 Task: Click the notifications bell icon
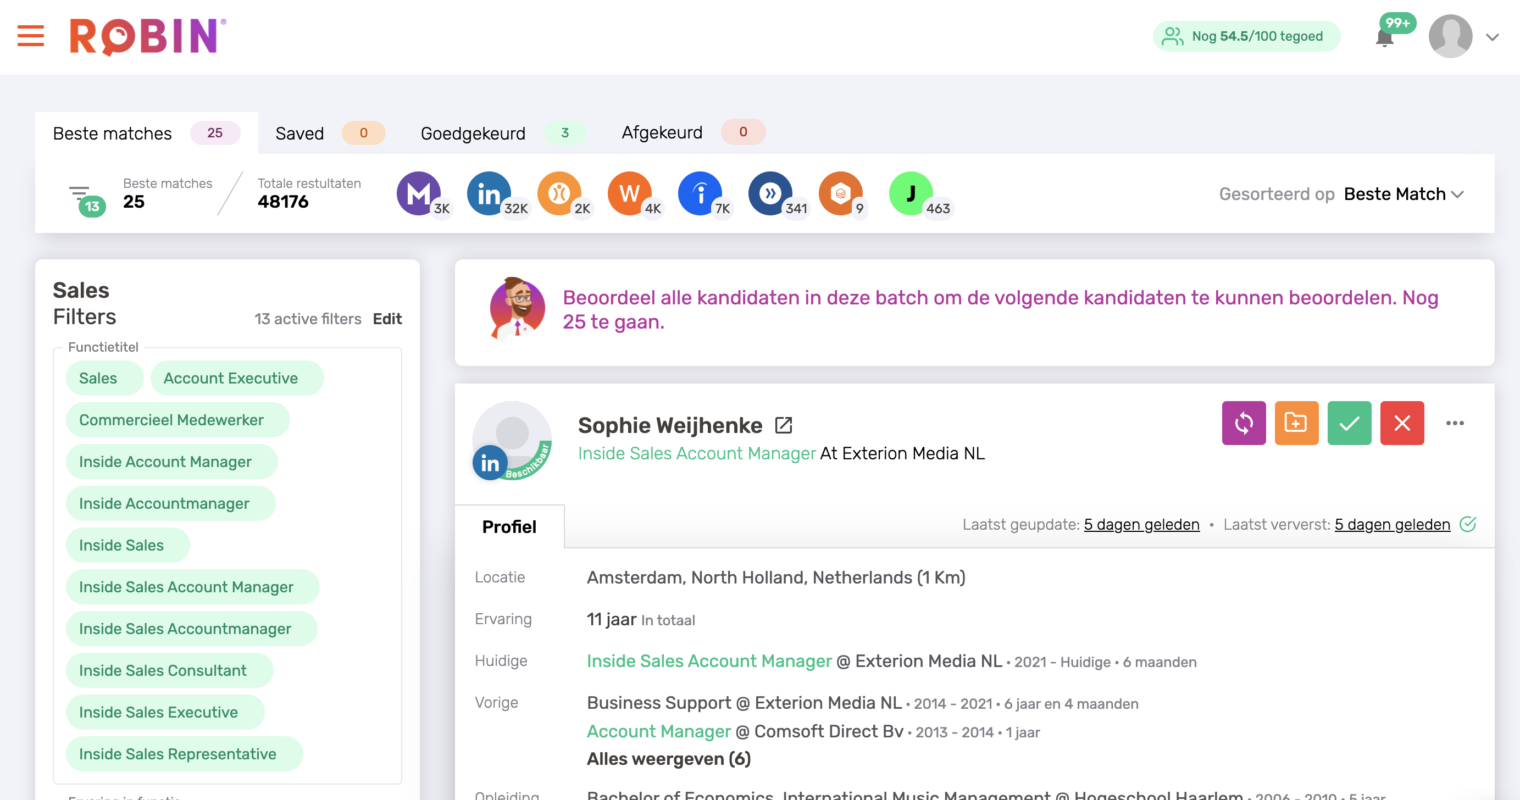[1385, 38]
